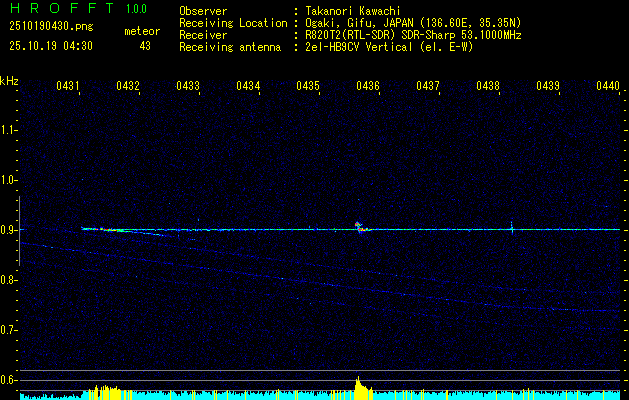Click the "meteor" label
The width and height of the screenshot is (629, 400).
pyautogui.click(x=142, y=31)
